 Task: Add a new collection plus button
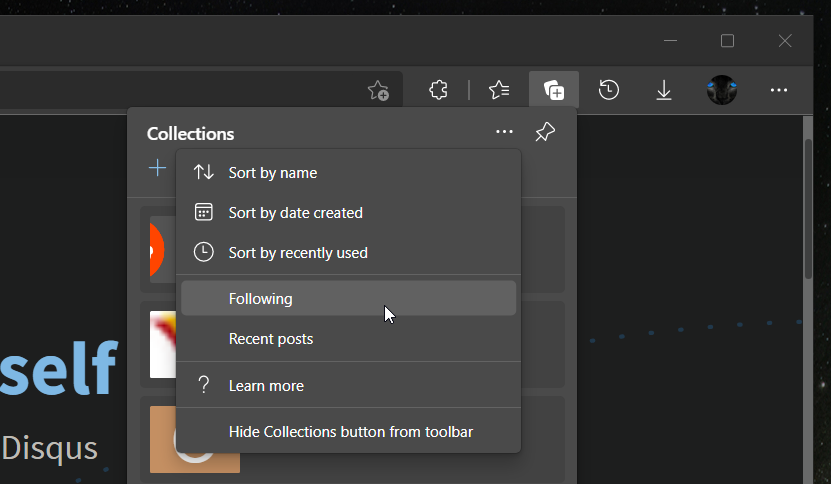click(157, 168)
